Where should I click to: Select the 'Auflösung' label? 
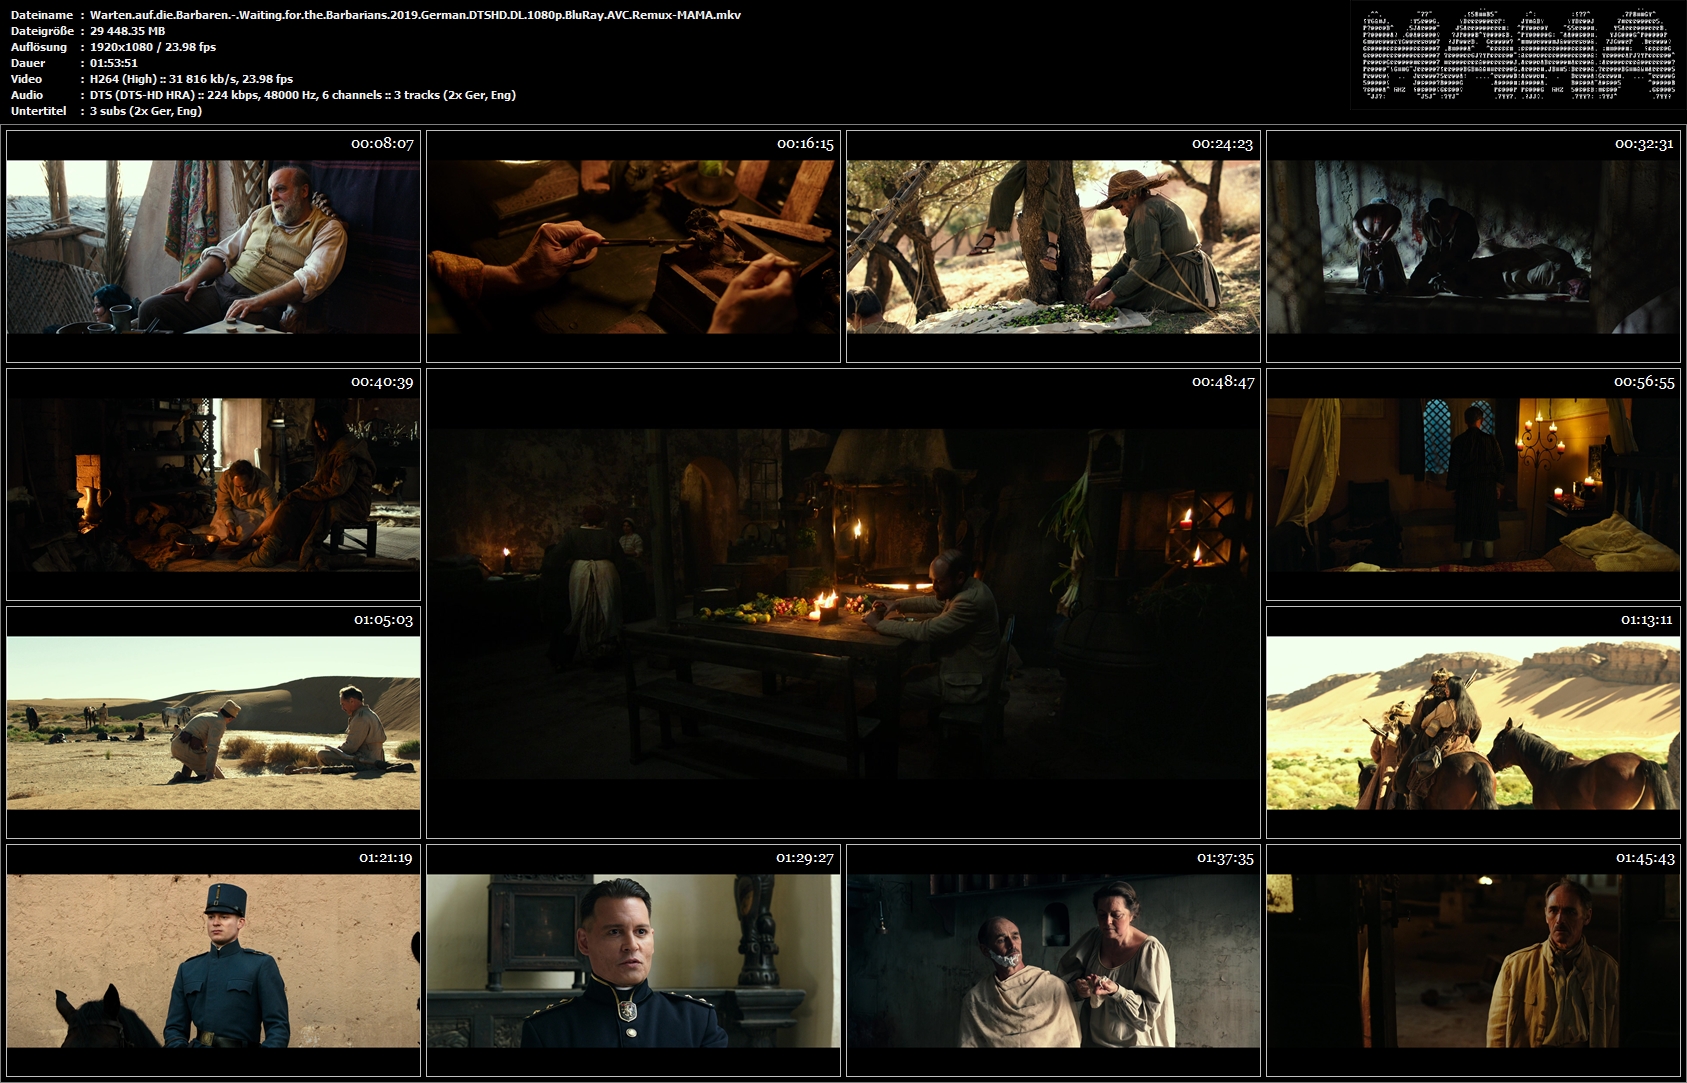(x=39, y=47)
